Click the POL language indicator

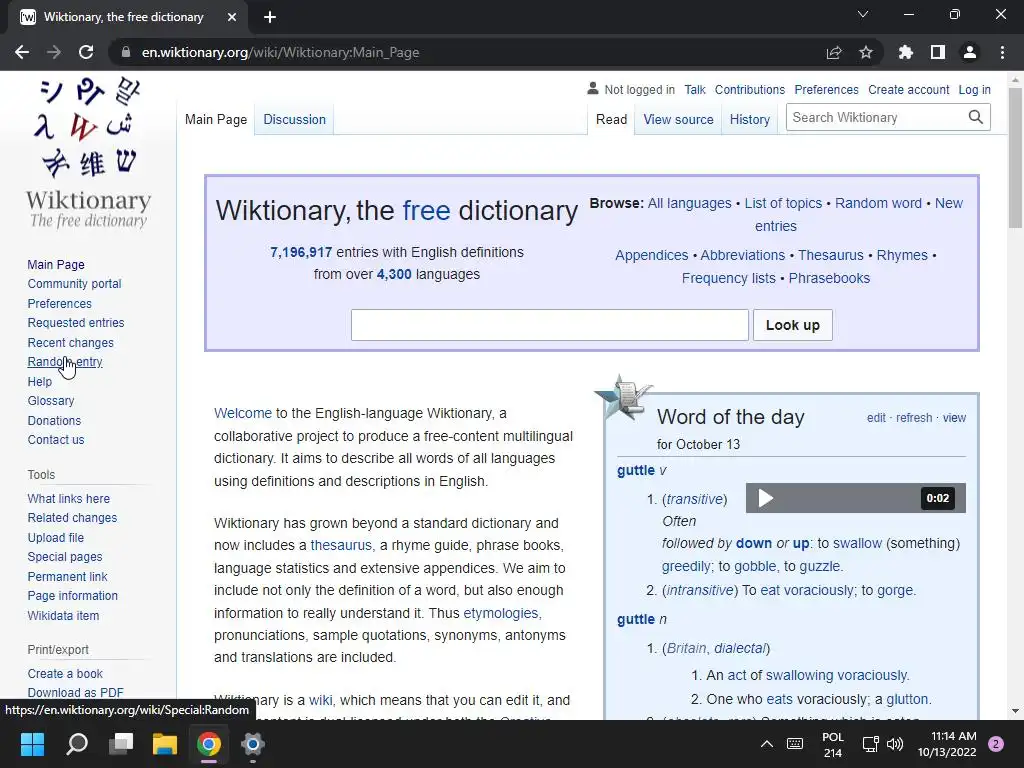pos(833,744)
